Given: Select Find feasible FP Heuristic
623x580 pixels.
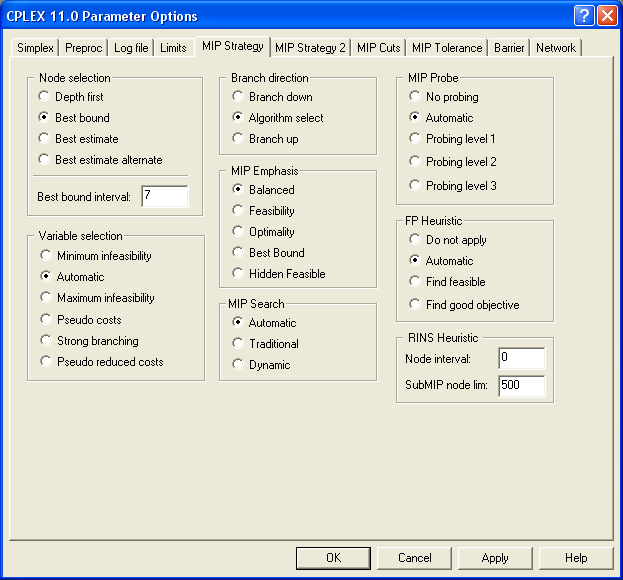Looking at the screenshot, I should [x=448, y=282].
